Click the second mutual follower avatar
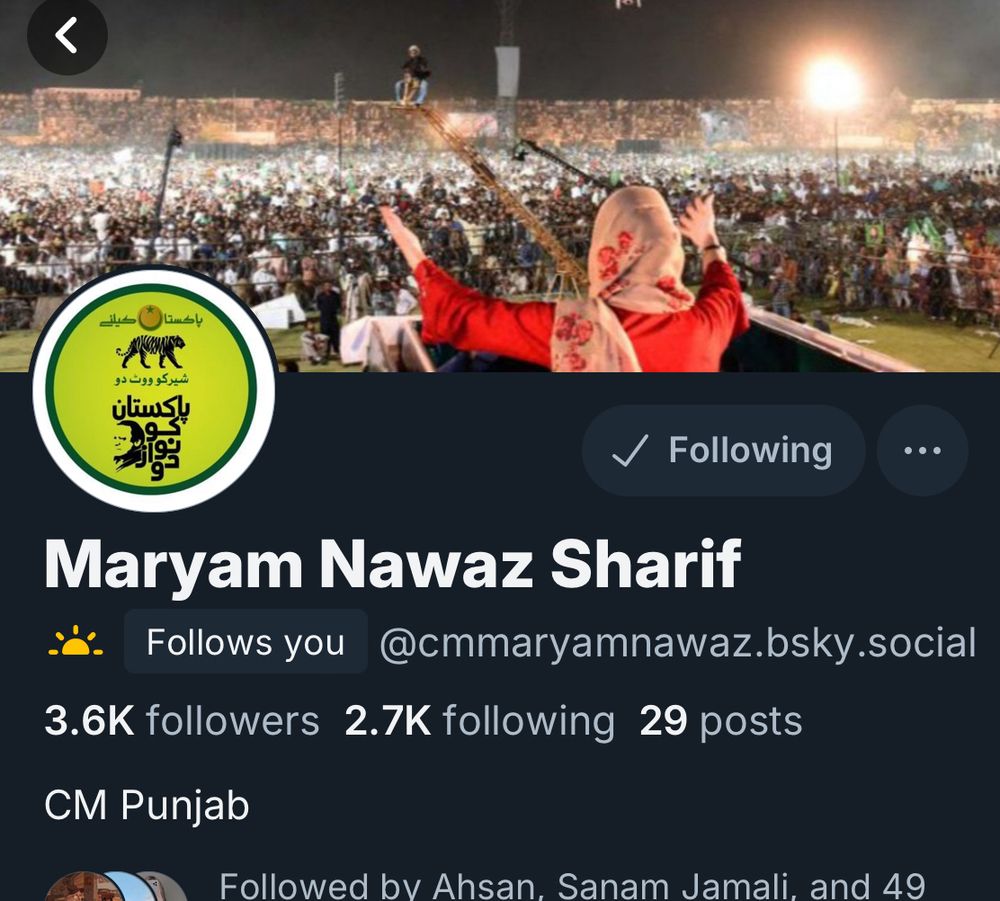Screen dimensions: 1000x901 [x=131, y=887]
